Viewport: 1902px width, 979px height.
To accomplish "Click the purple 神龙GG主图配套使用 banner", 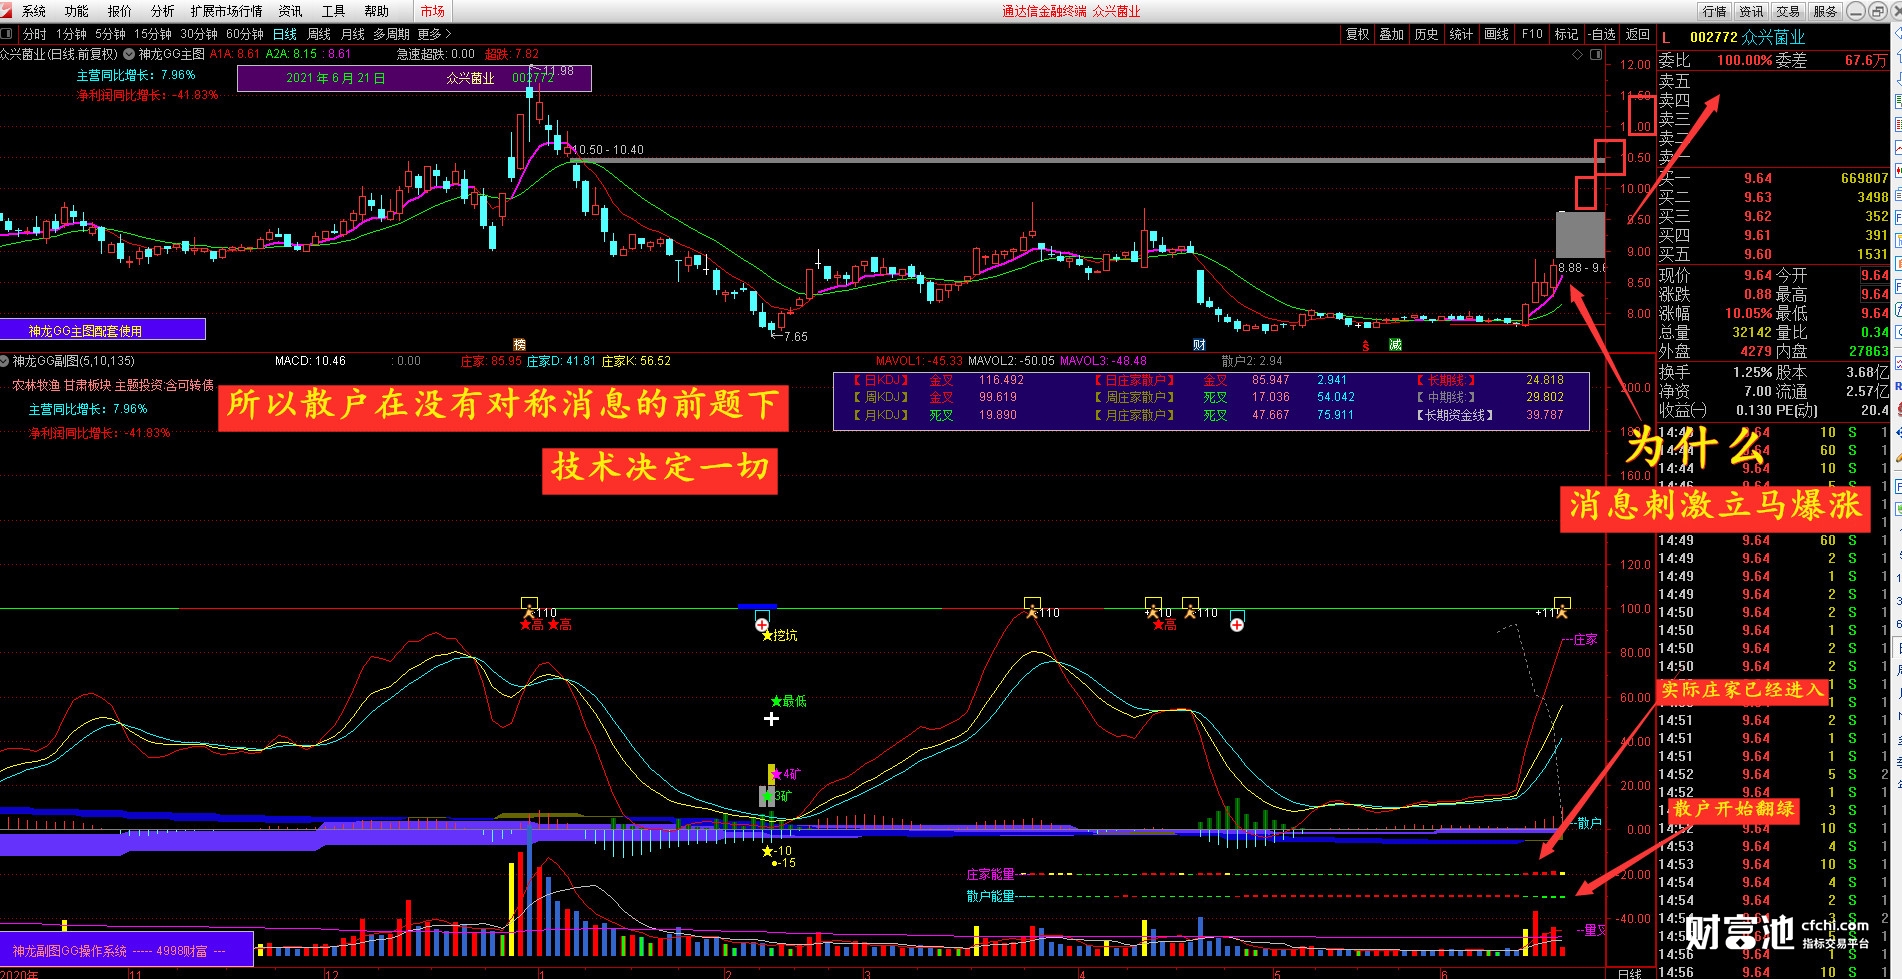I will [x=102, y=330].
